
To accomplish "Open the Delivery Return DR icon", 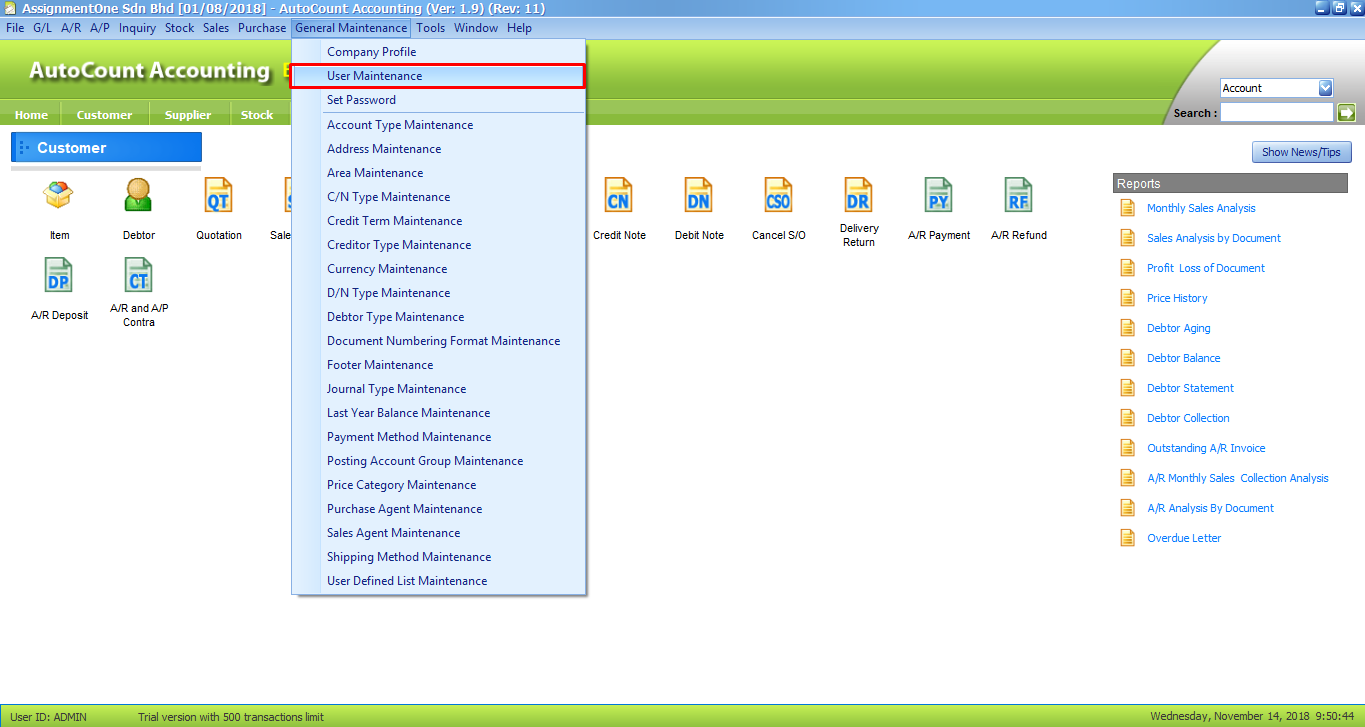I will [x=858, y=195].
